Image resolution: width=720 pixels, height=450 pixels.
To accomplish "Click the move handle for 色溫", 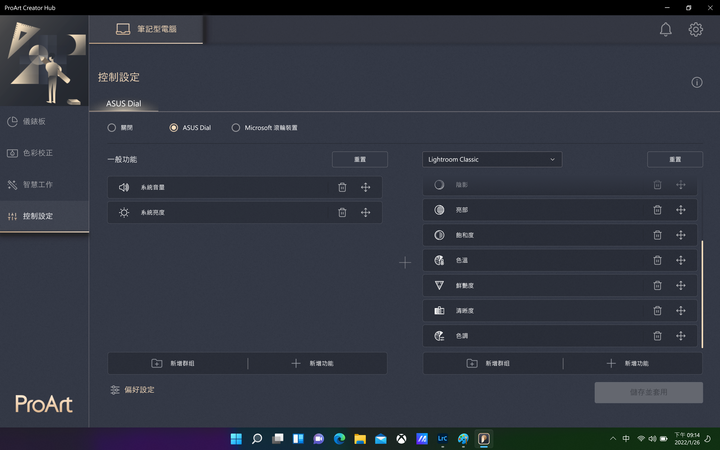I will (681, 260).
